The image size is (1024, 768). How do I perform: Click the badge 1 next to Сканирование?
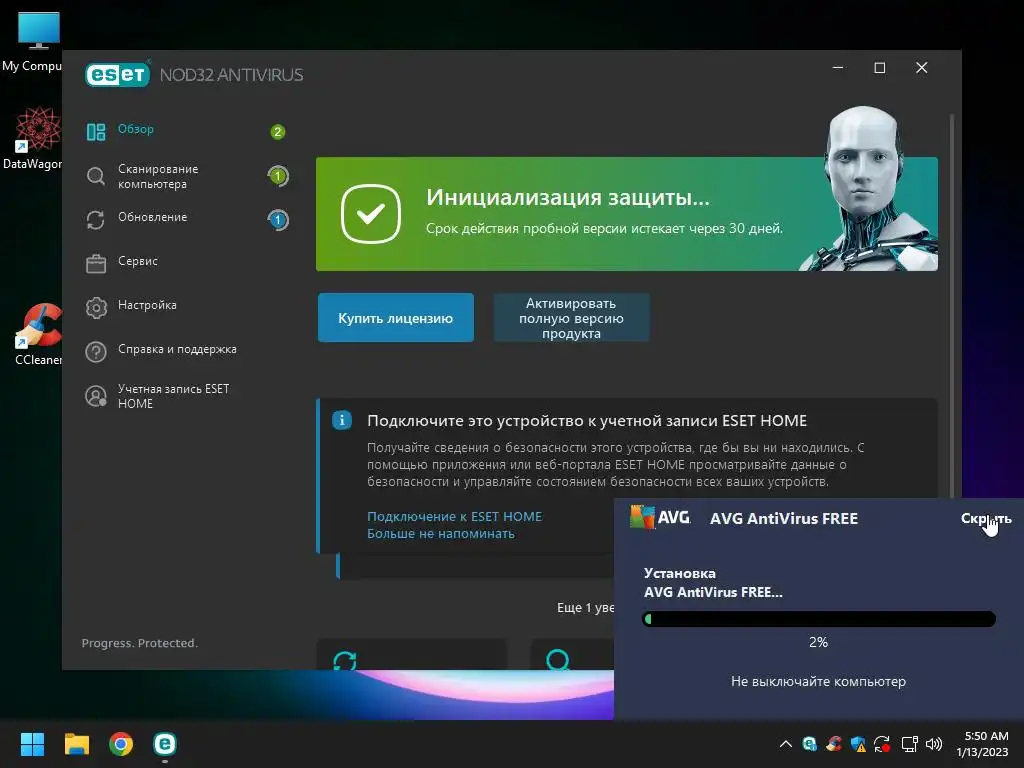coord(278,176)
